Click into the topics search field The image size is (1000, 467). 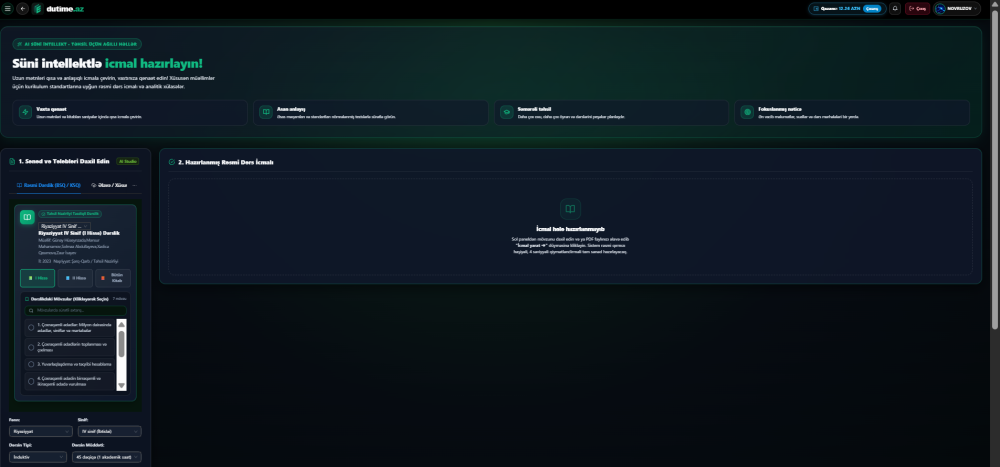[75, 311]
